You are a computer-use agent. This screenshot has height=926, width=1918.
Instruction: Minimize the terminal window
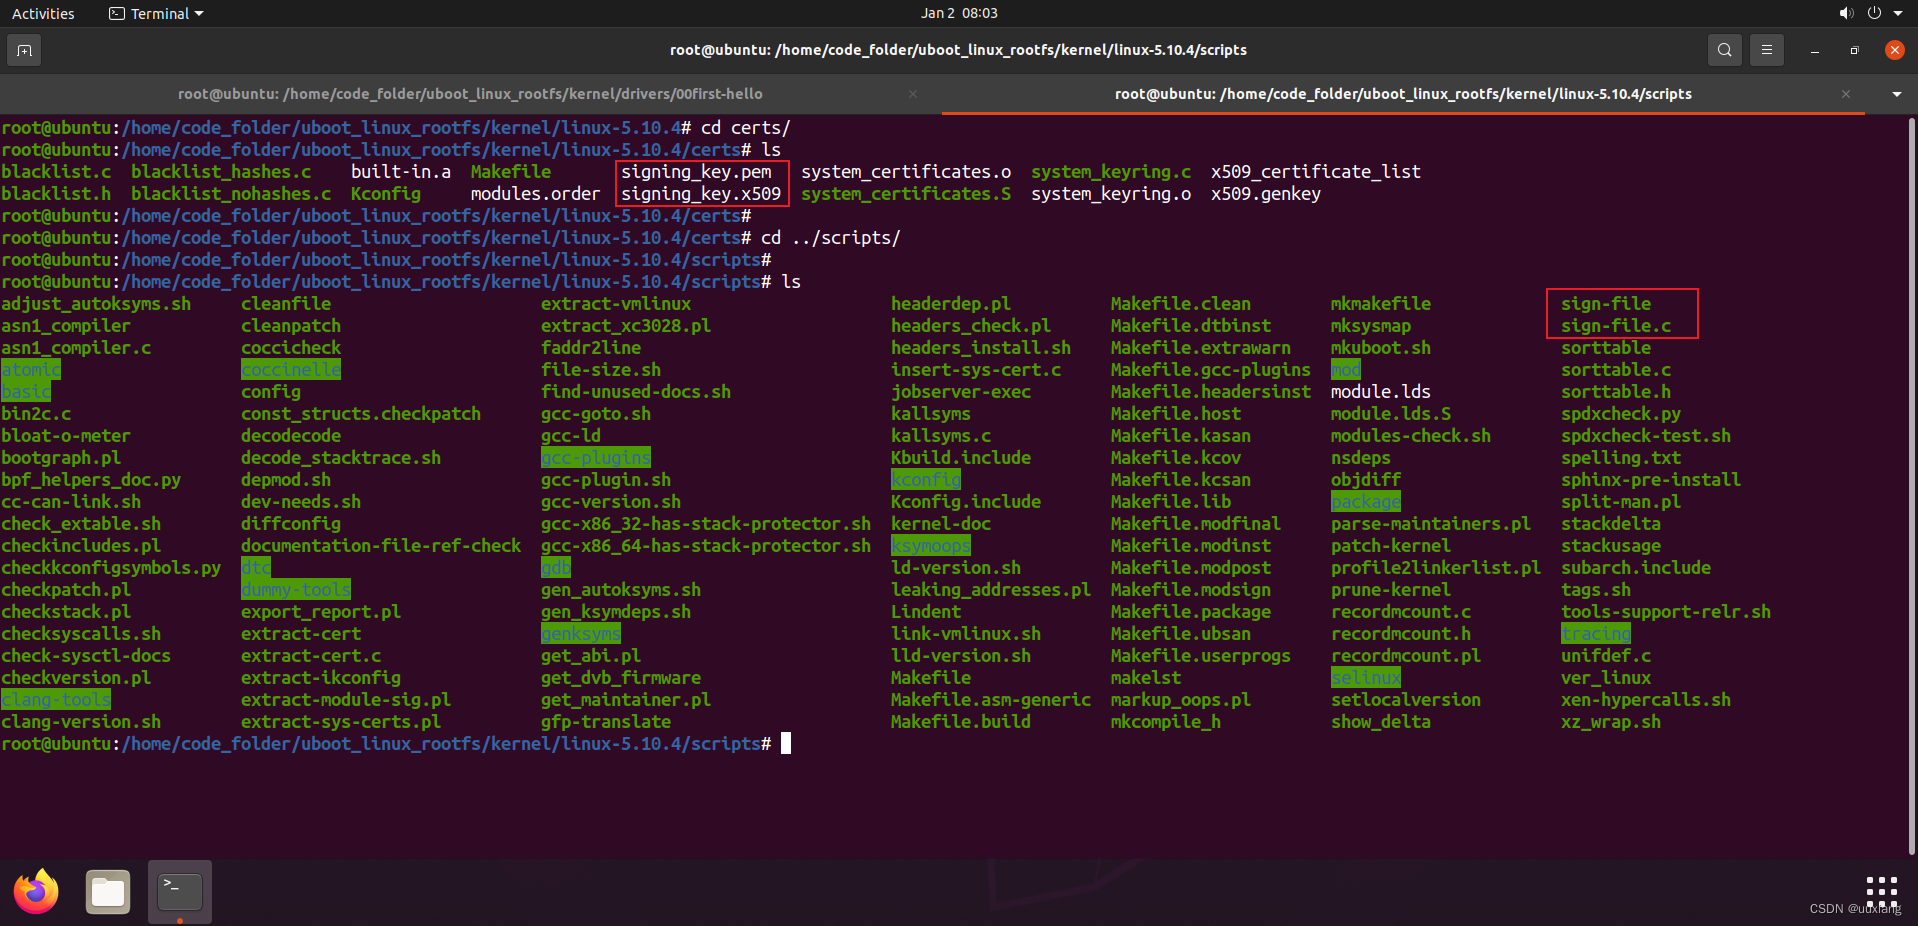[x=1814, y=50]
